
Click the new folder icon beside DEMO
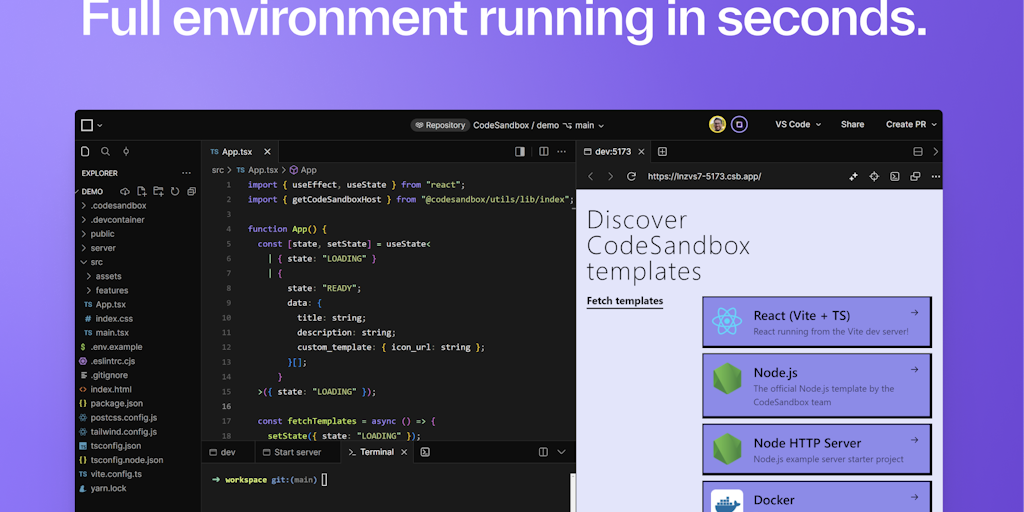tap(158, 191)
